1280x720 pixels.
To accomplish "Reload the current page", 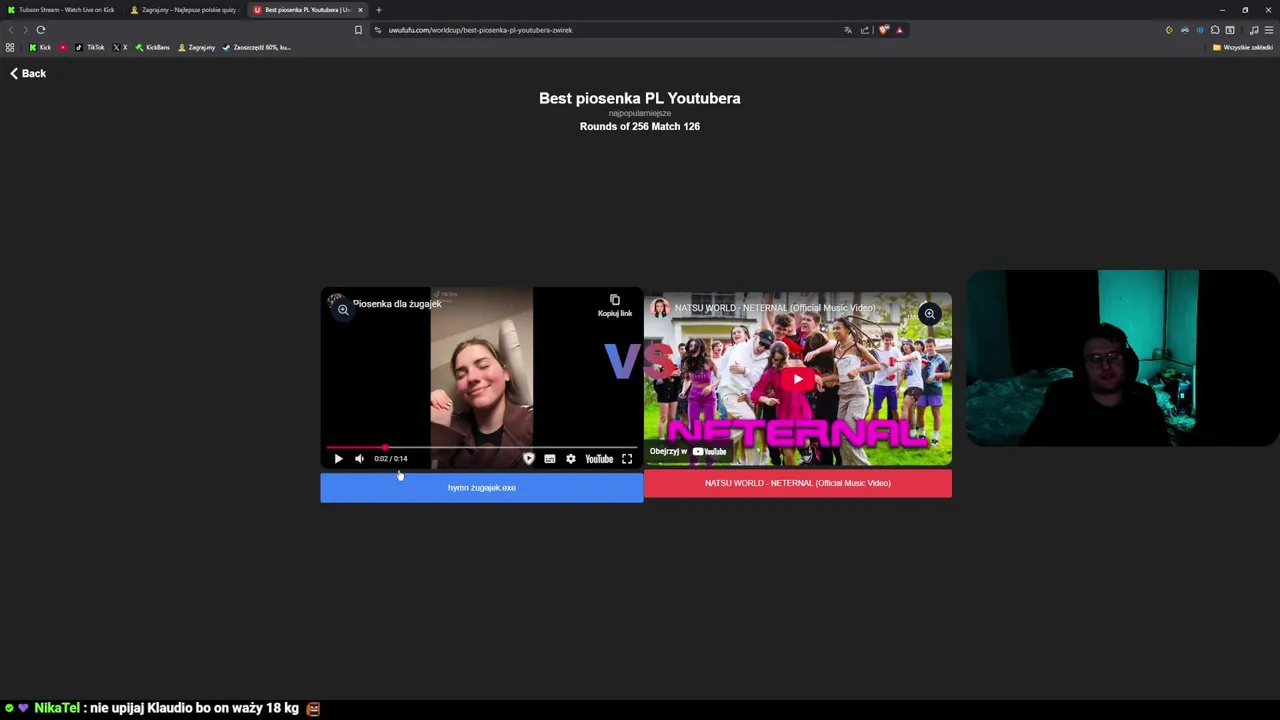I will point(41,30).
